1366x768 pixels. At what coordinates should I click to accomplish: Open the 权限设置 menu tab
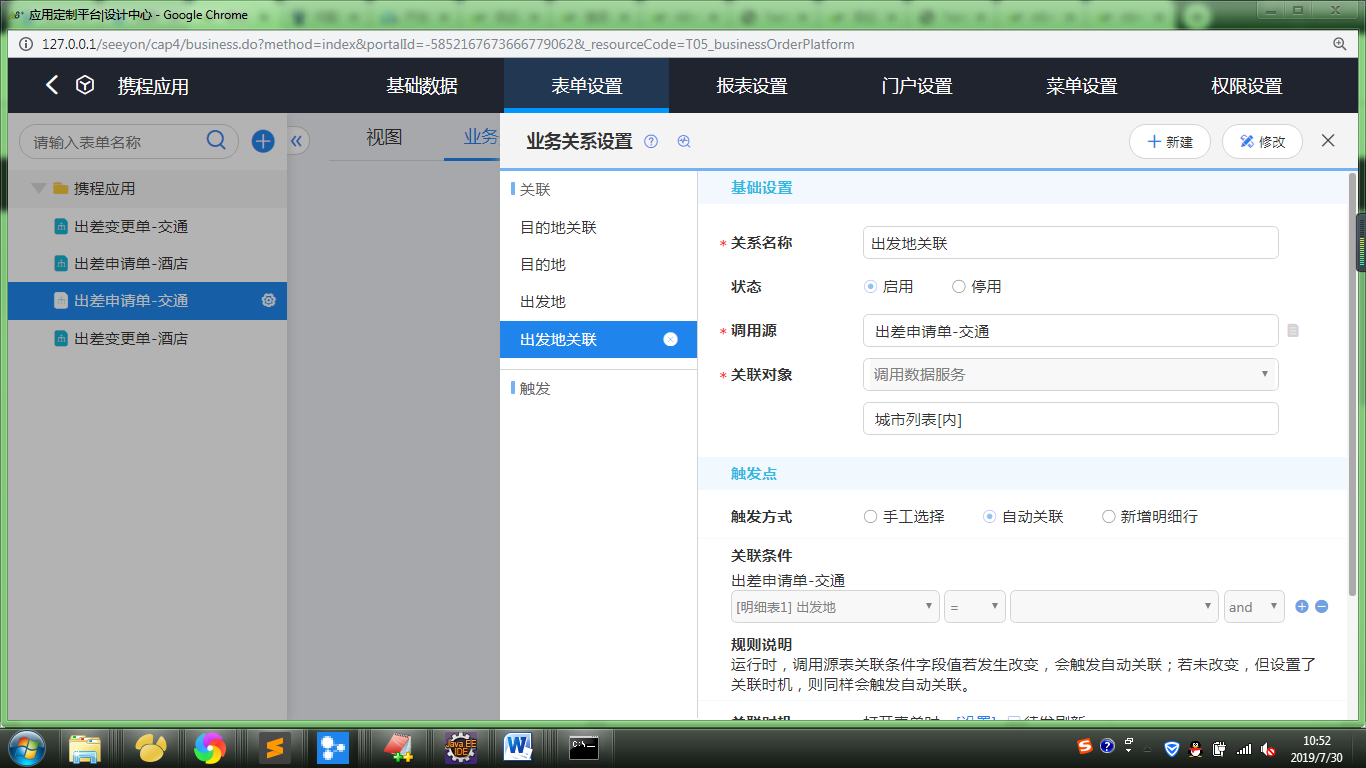click(1246, 86)
